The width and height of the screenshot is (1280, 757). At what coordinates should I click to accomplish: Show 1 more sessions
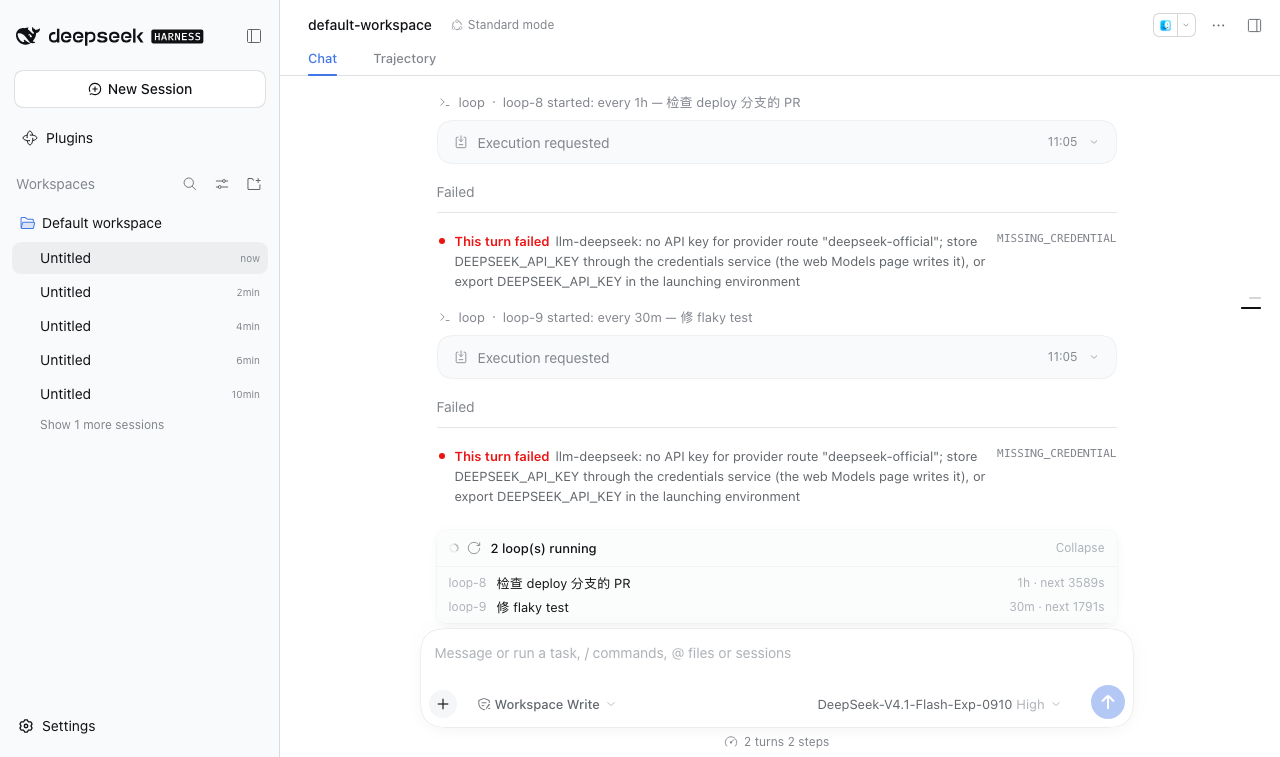pyautogui.click(x=102, y=425)
